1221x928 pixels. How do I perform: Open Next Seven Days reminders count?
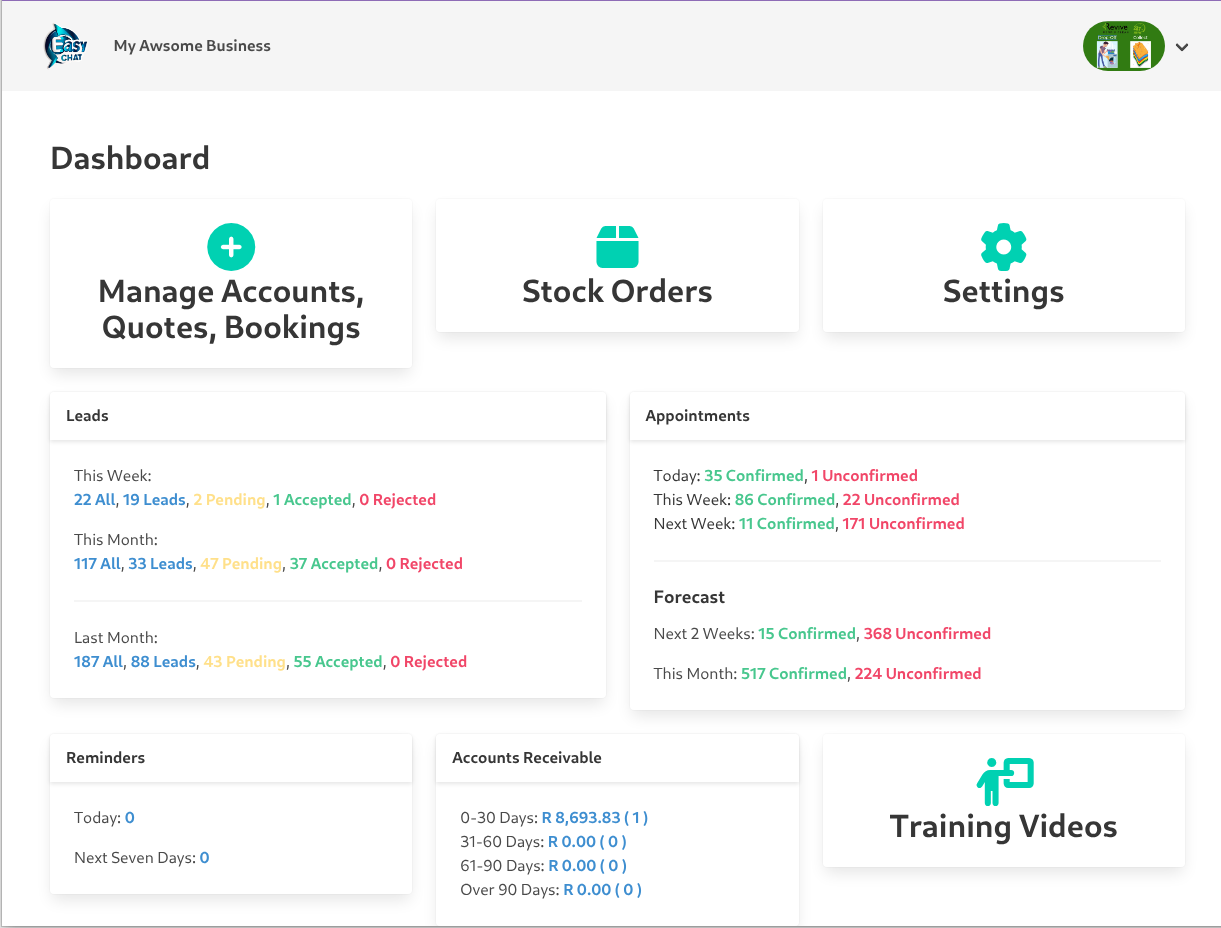(x=205, y=858)
